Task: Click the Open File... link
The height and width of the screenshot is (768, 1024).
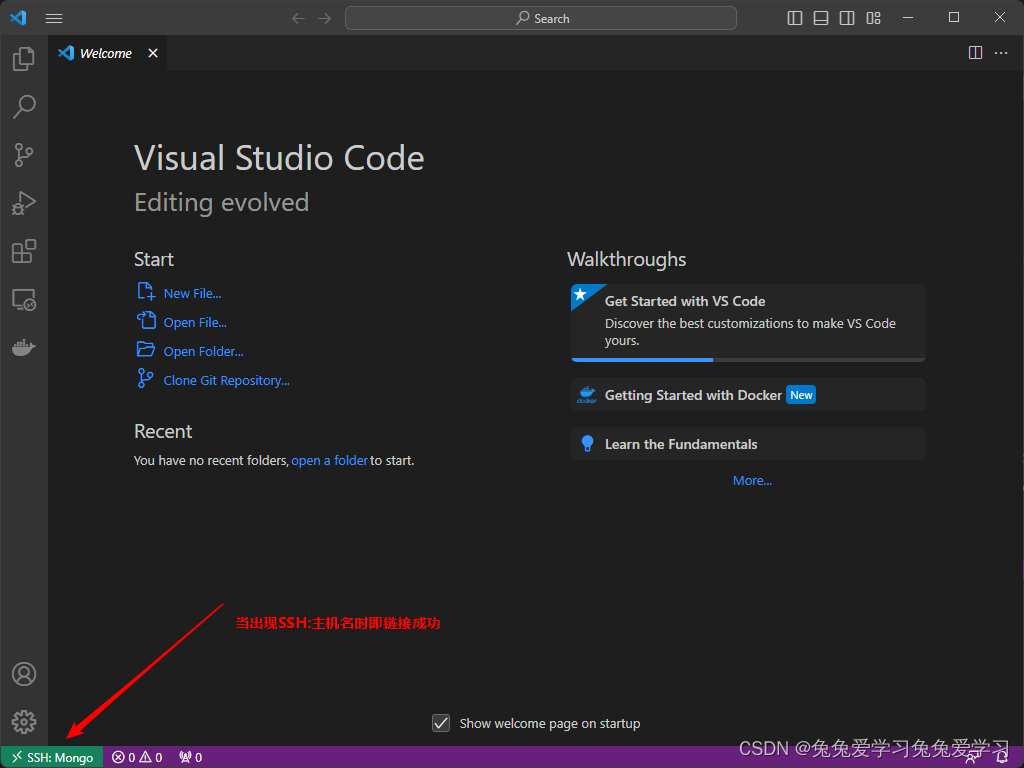Action: pyautogui.click(x=195, y=323)
